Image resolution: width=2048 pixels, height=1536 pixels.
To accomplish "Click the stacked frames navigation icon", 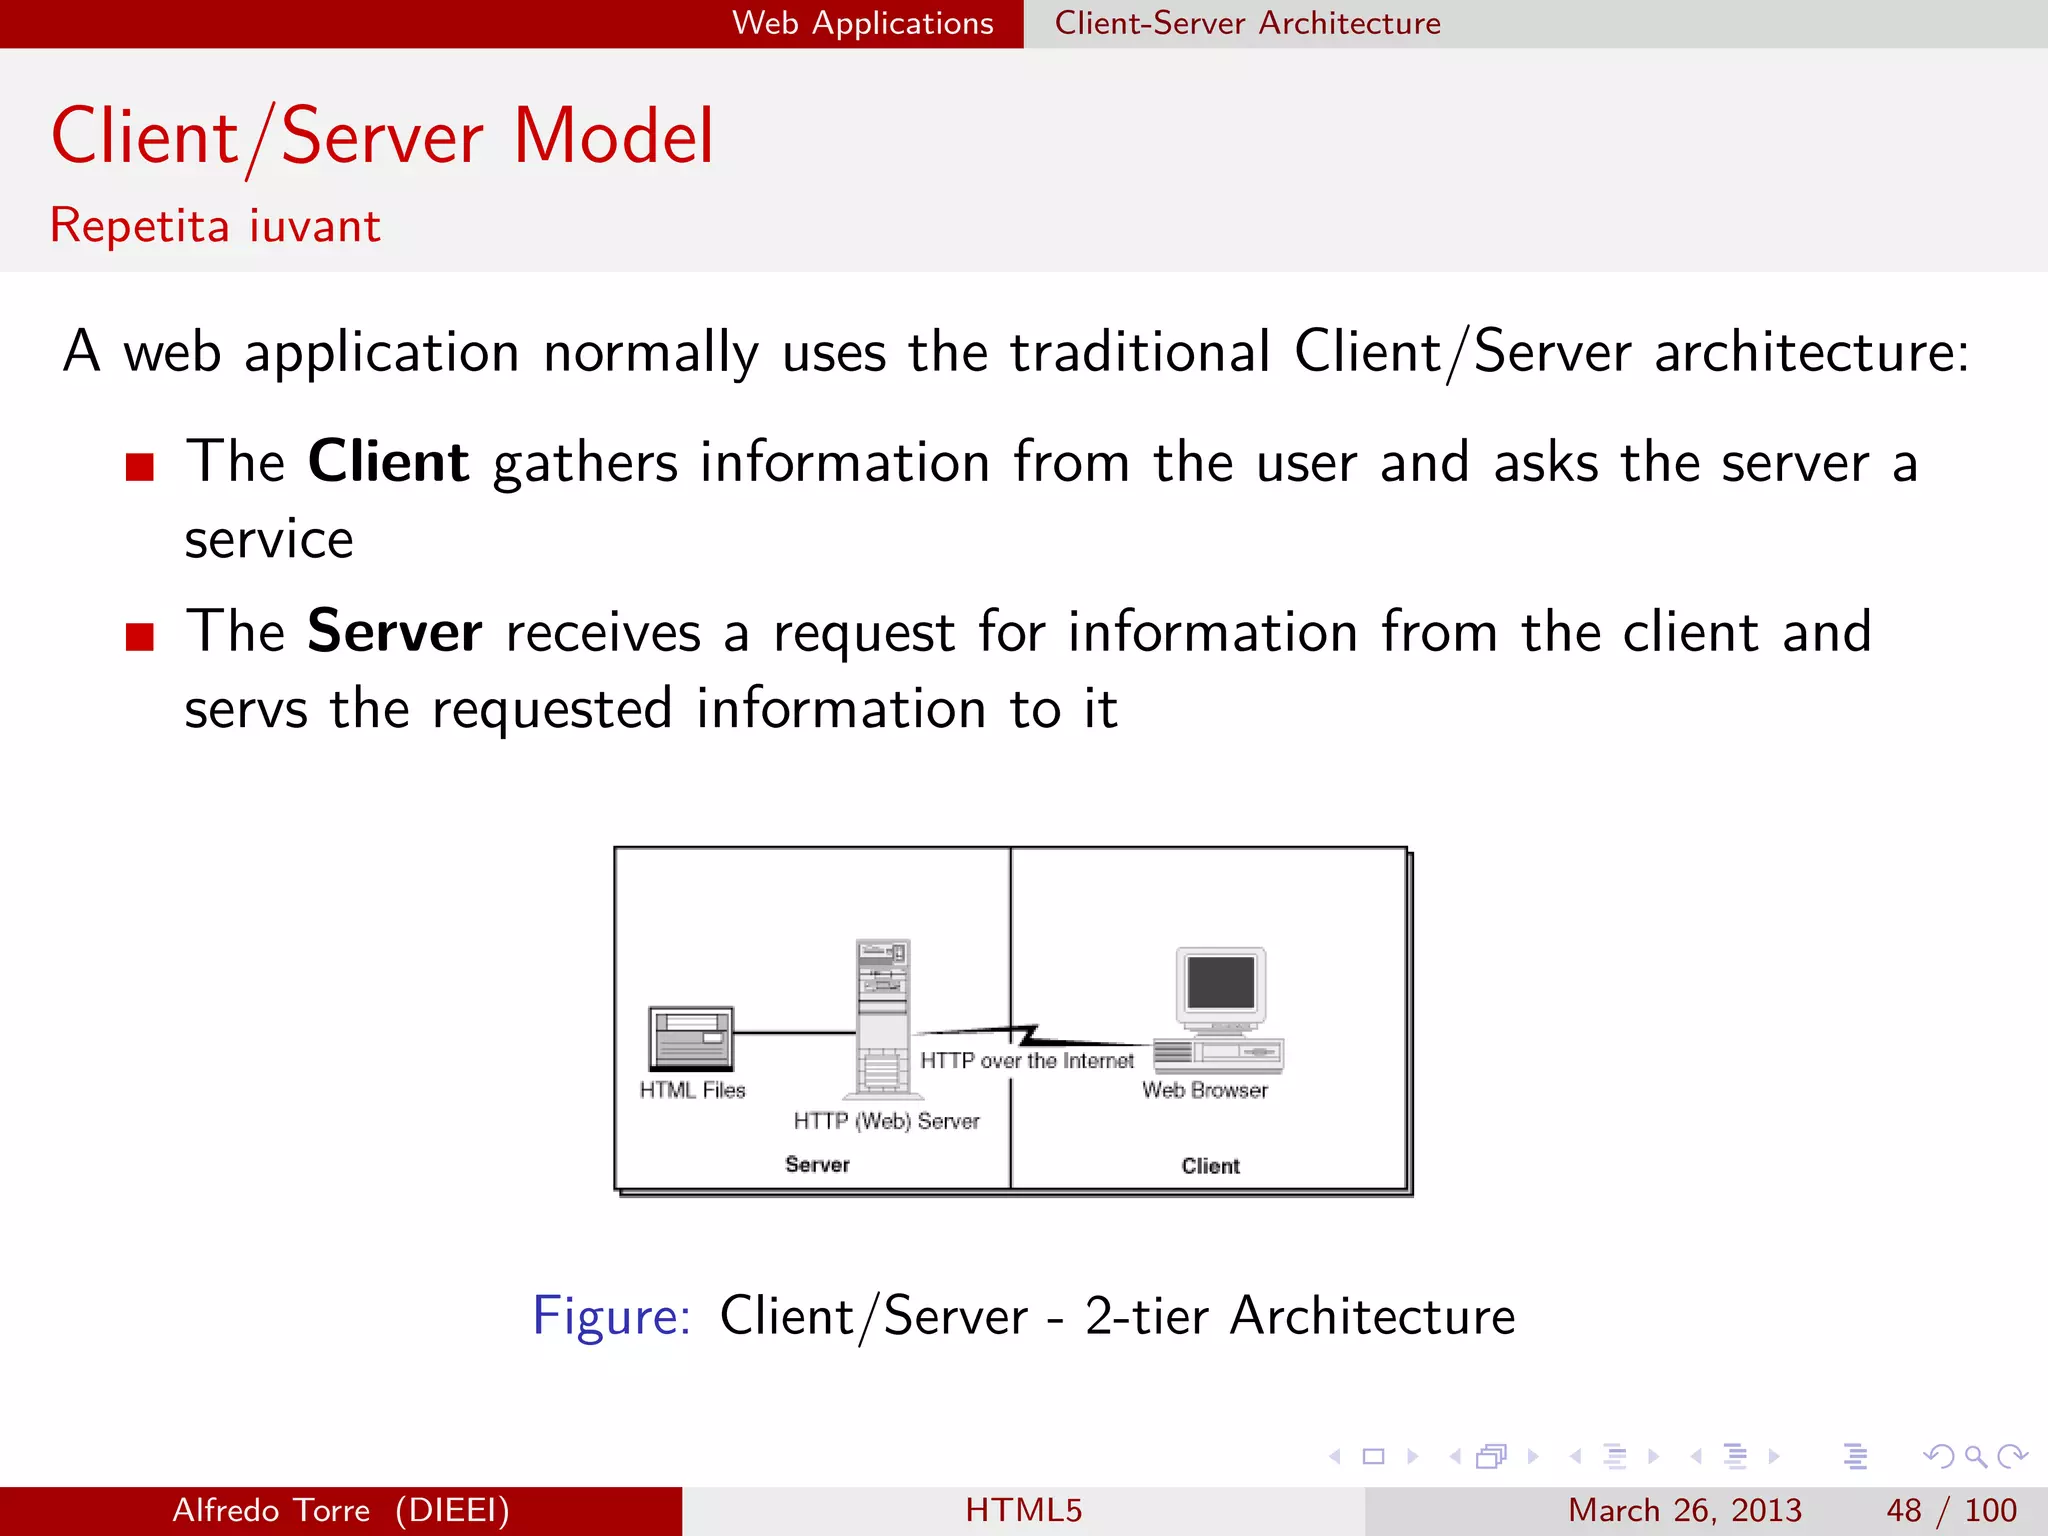I will pyautogui.click(x=1491, y=1457).
